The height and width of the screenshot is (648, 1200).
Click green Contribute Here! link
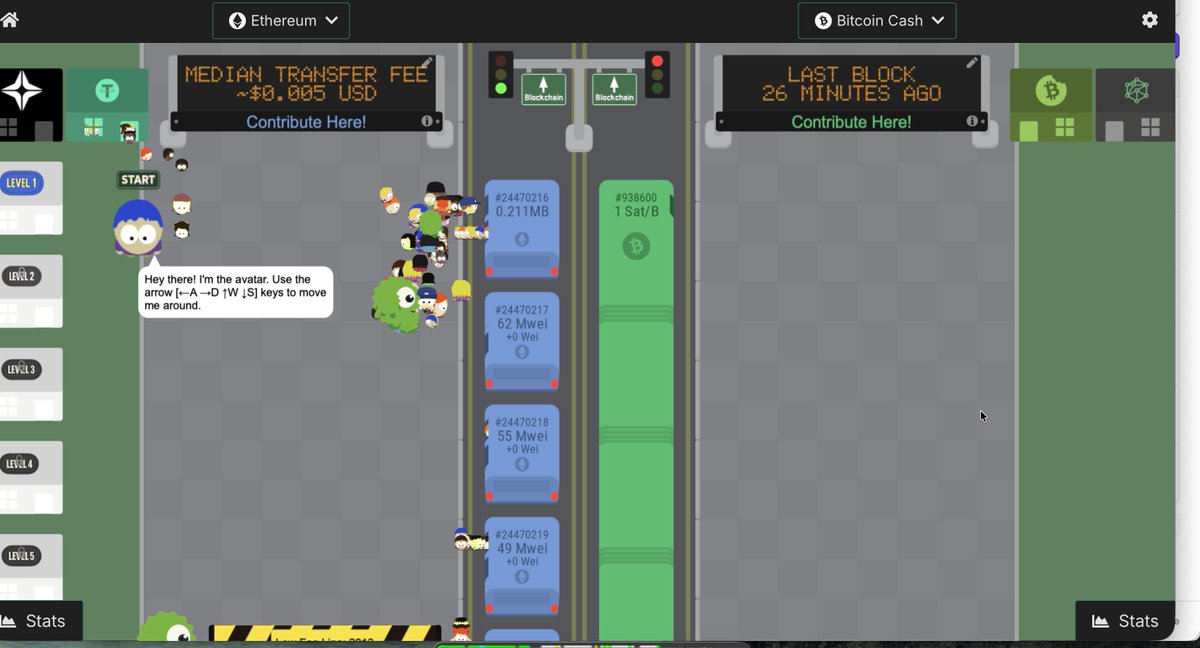pyautogui.click(x=851, y=122)
